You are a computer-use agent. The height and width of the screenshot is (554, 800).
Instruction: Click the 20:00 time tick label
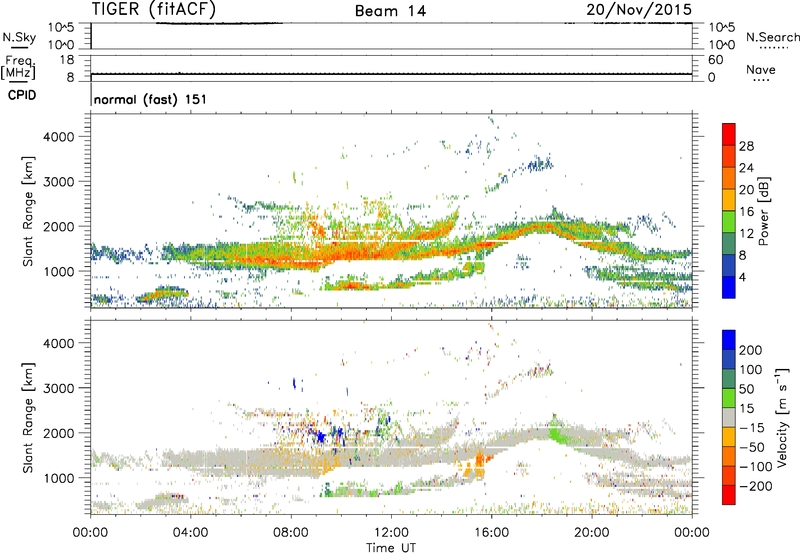pyautogui.click(x=592, y=533)
